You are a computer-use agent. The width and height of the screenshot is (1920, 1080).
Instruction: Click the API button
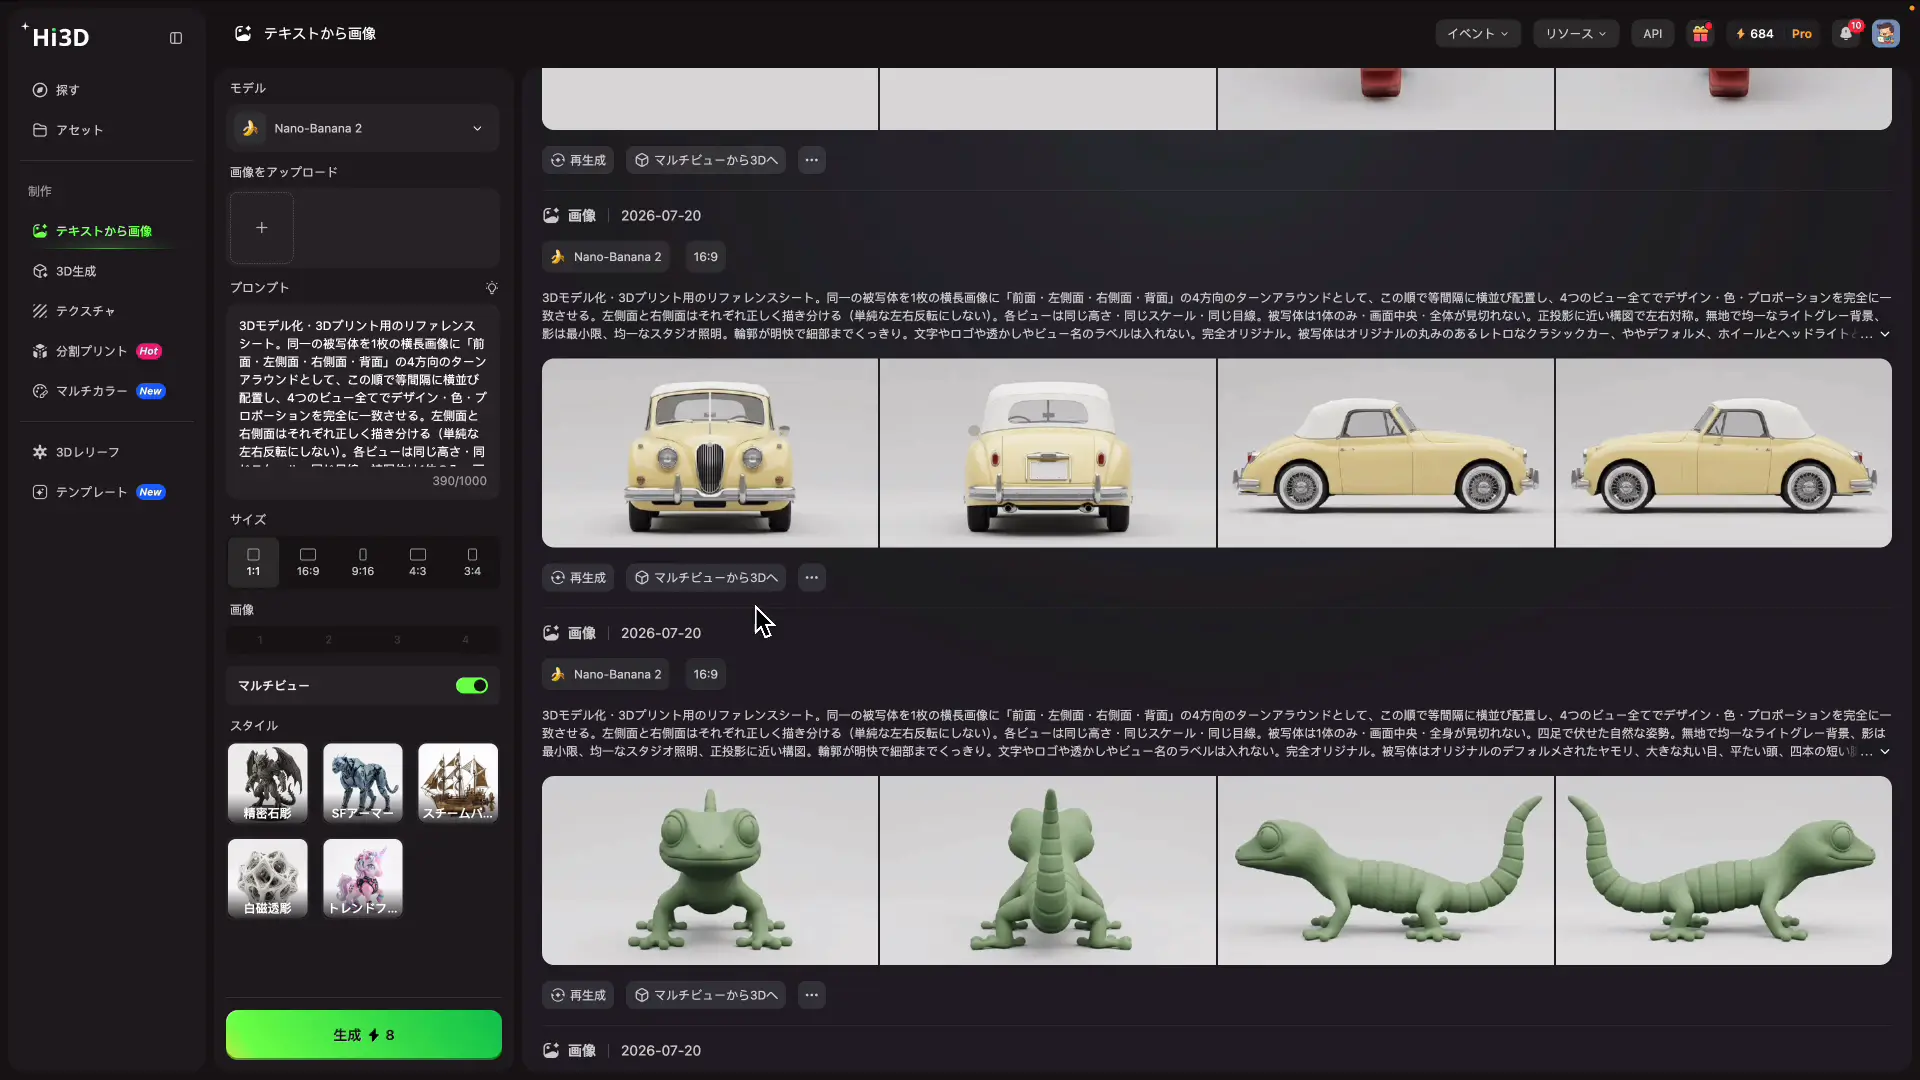[1653, 34]
